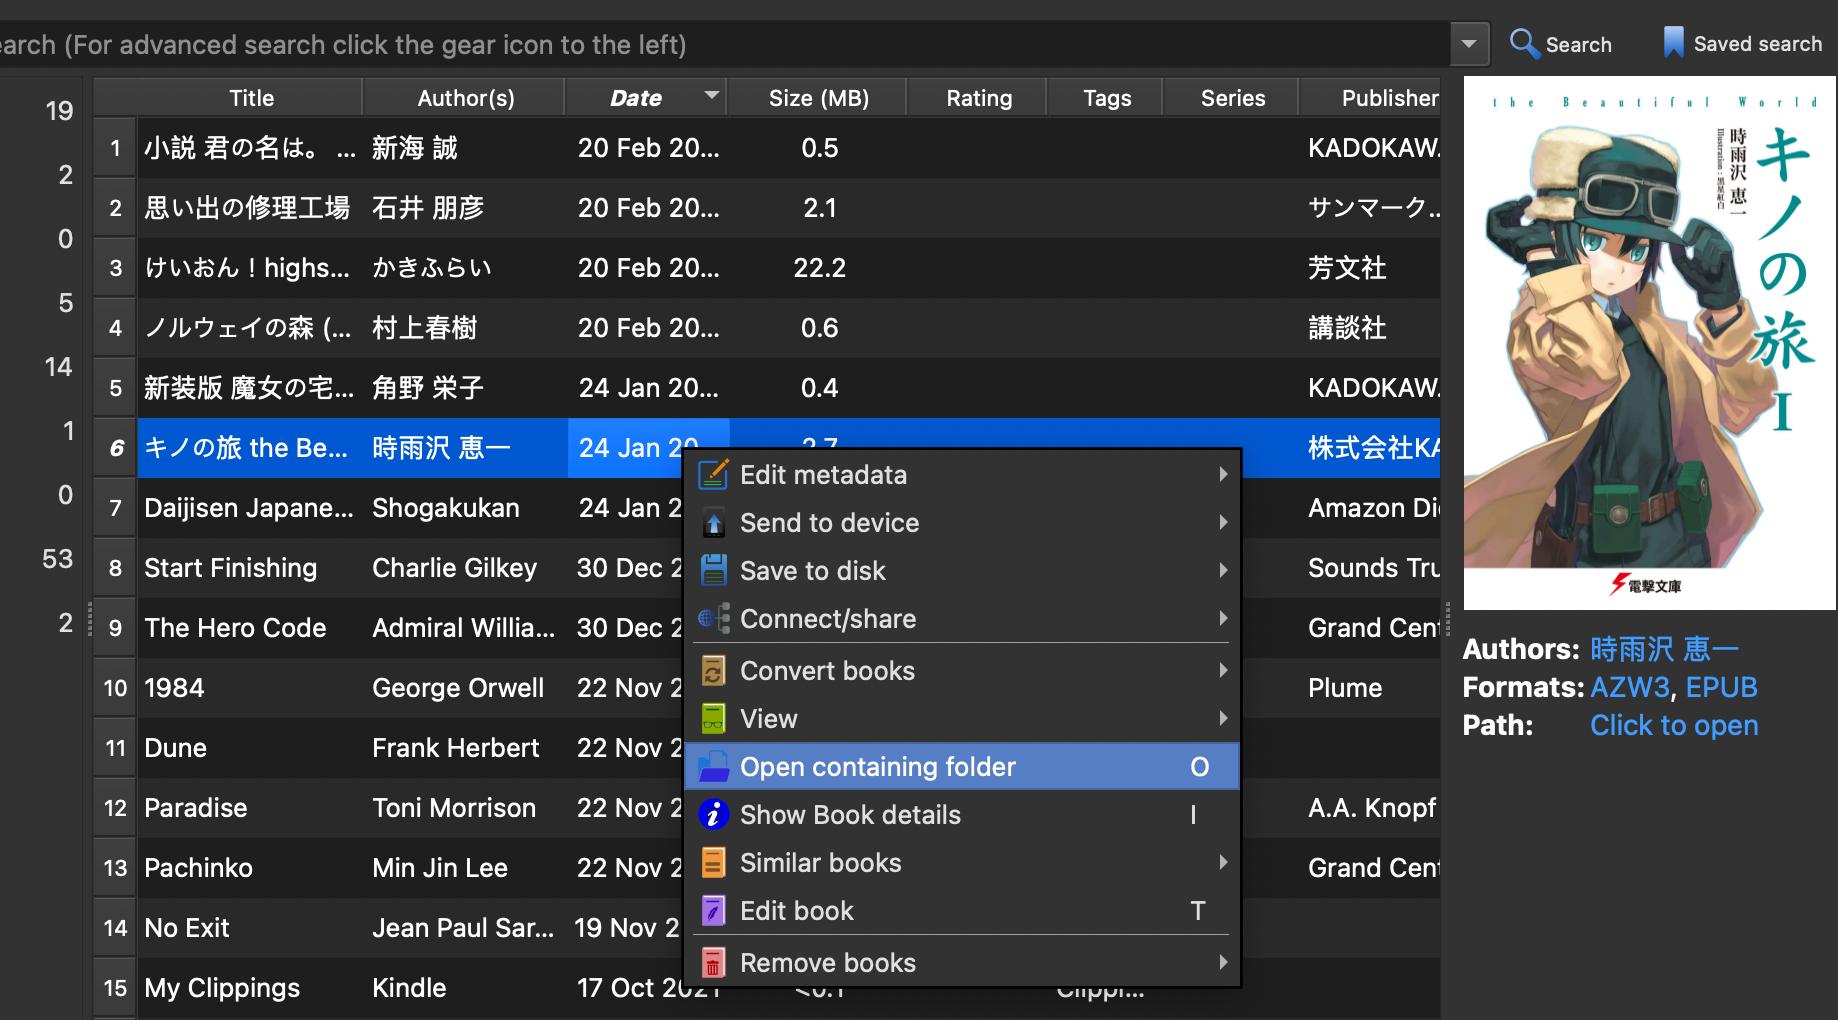Choose Show Book details menu entry
The width and height of the screenshot is (1838, 1020).
coord(962,815)
